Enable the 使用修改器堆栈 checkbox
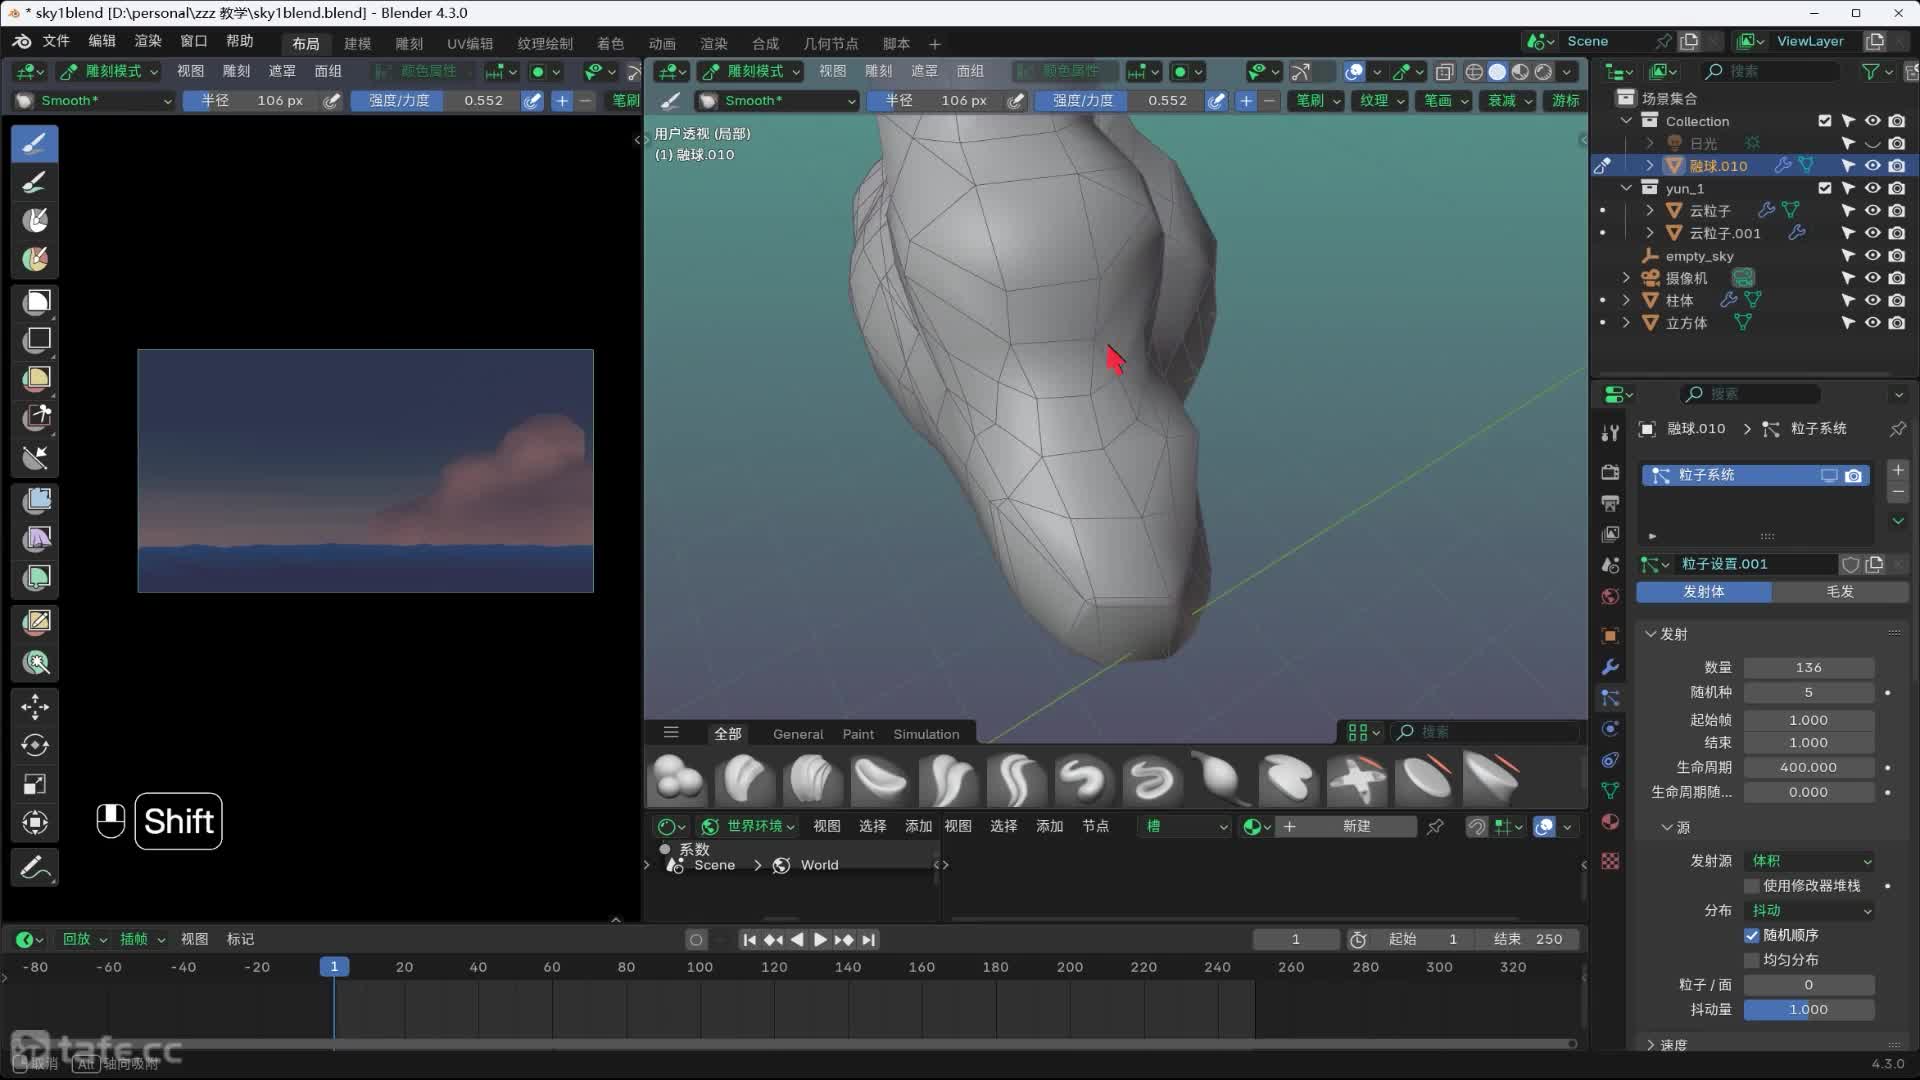 (x=1752, y=886)
